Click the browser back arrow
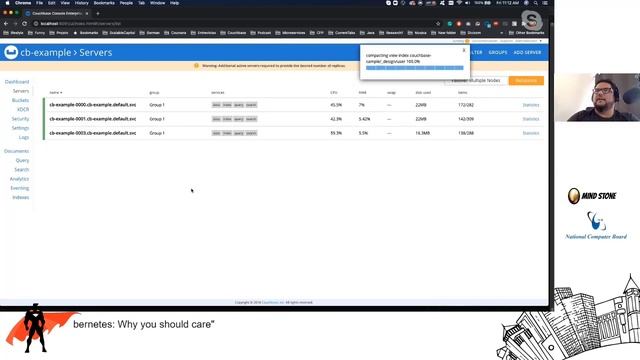640x360 pixels. point(6,24)
